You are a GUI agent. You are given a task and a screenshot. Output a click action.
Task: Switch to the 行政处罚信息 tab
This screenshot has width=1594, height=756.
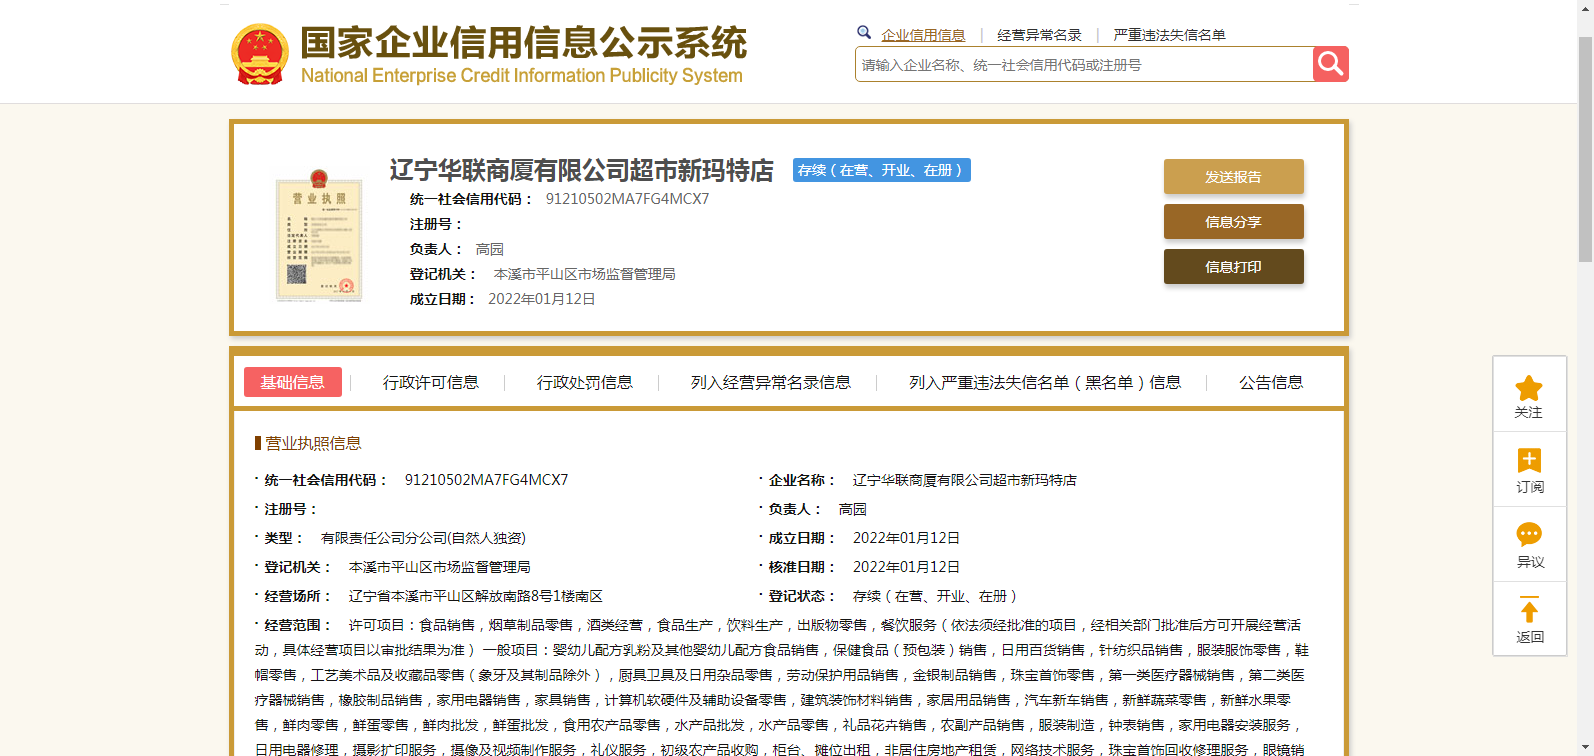click(585, 382)
